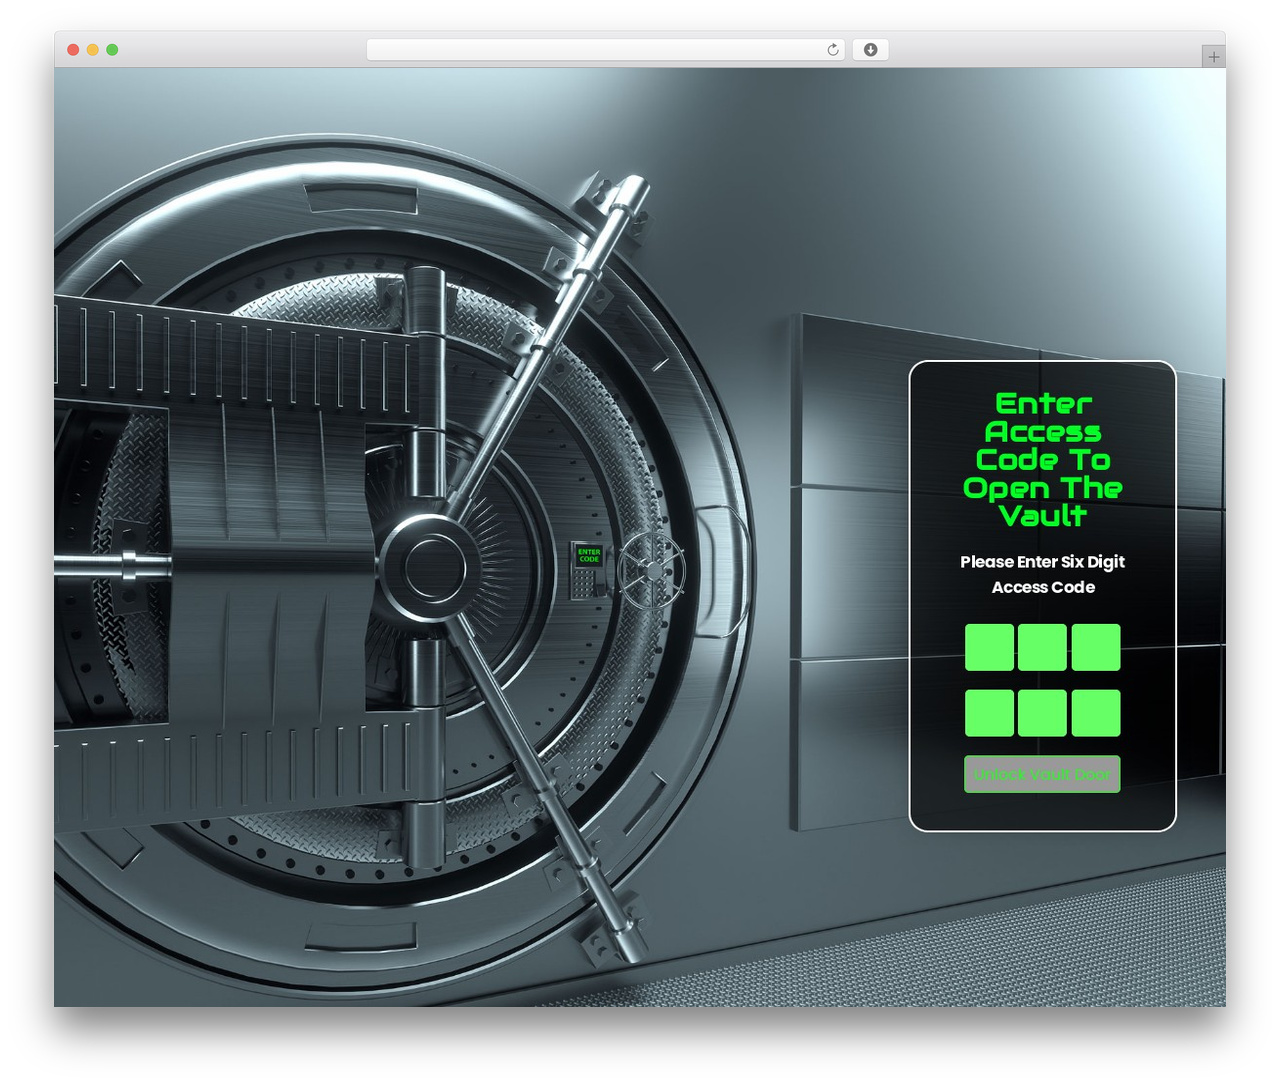Select the fourth access code digit box
The image size is (1280, 1084).
(989, 713)
